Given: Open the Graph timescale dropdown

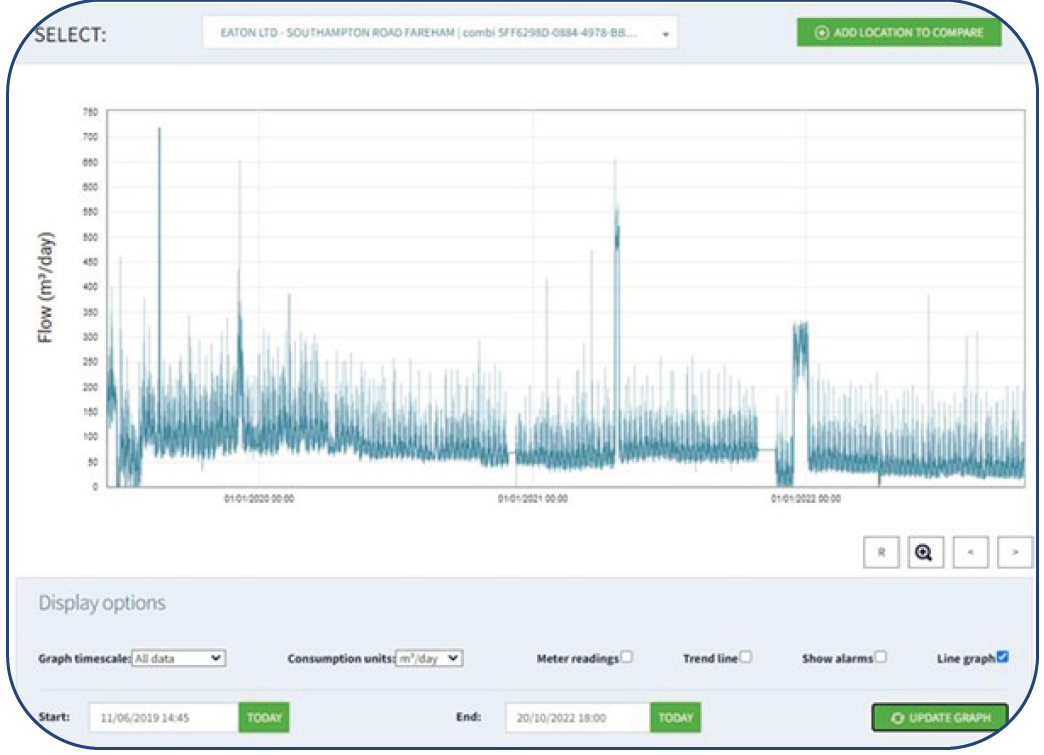Looking at the screenshot, I should [x=178, y=658].
